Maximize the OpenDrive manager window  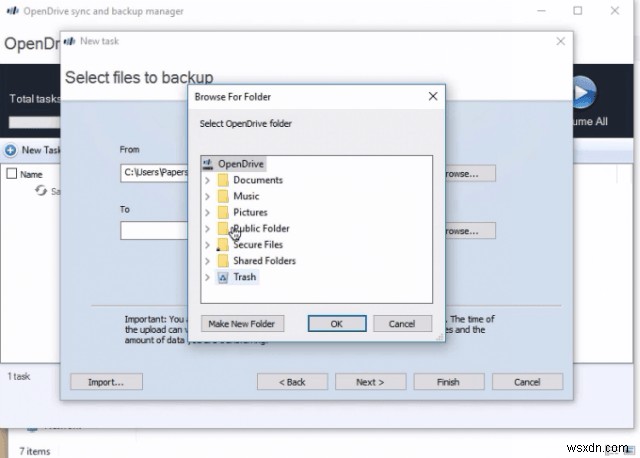578,11
